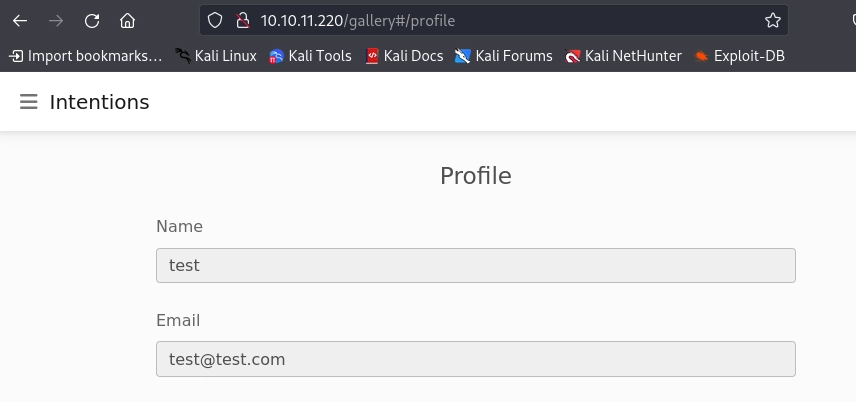Viewport: 856px width, 402px height.
Task: Open the Kali NetHunter bookmark
Action: 623,56
